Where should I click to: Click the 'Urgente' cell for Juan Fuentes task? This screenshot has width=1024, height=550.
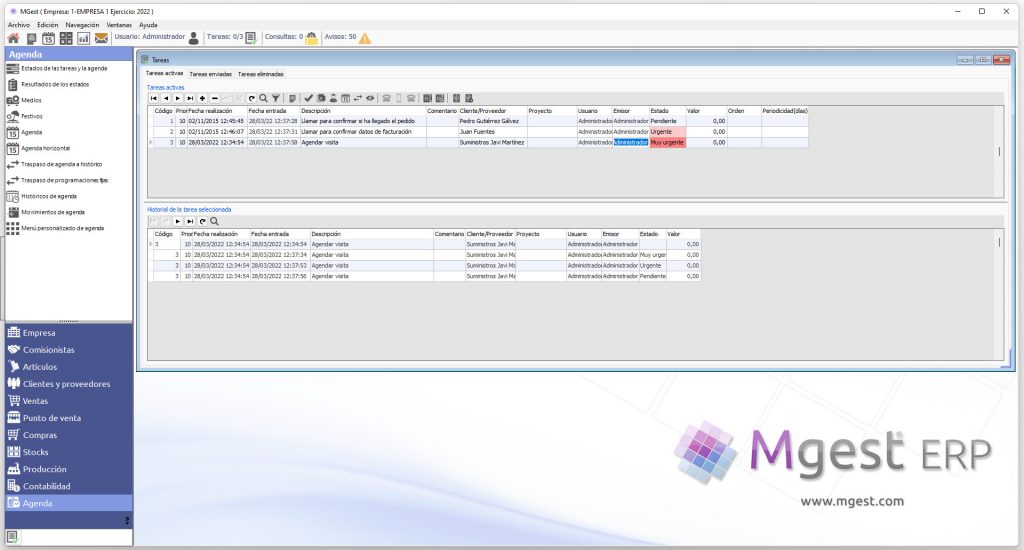(x=667, y=132)
